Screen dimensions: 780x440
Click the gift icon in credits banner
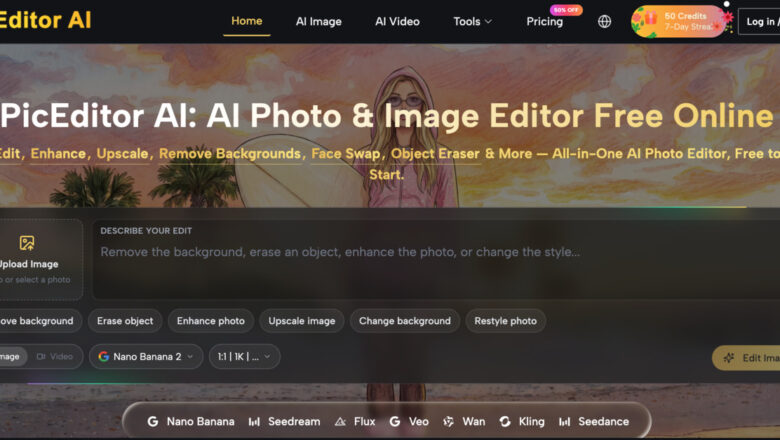(x=651, y=19)
